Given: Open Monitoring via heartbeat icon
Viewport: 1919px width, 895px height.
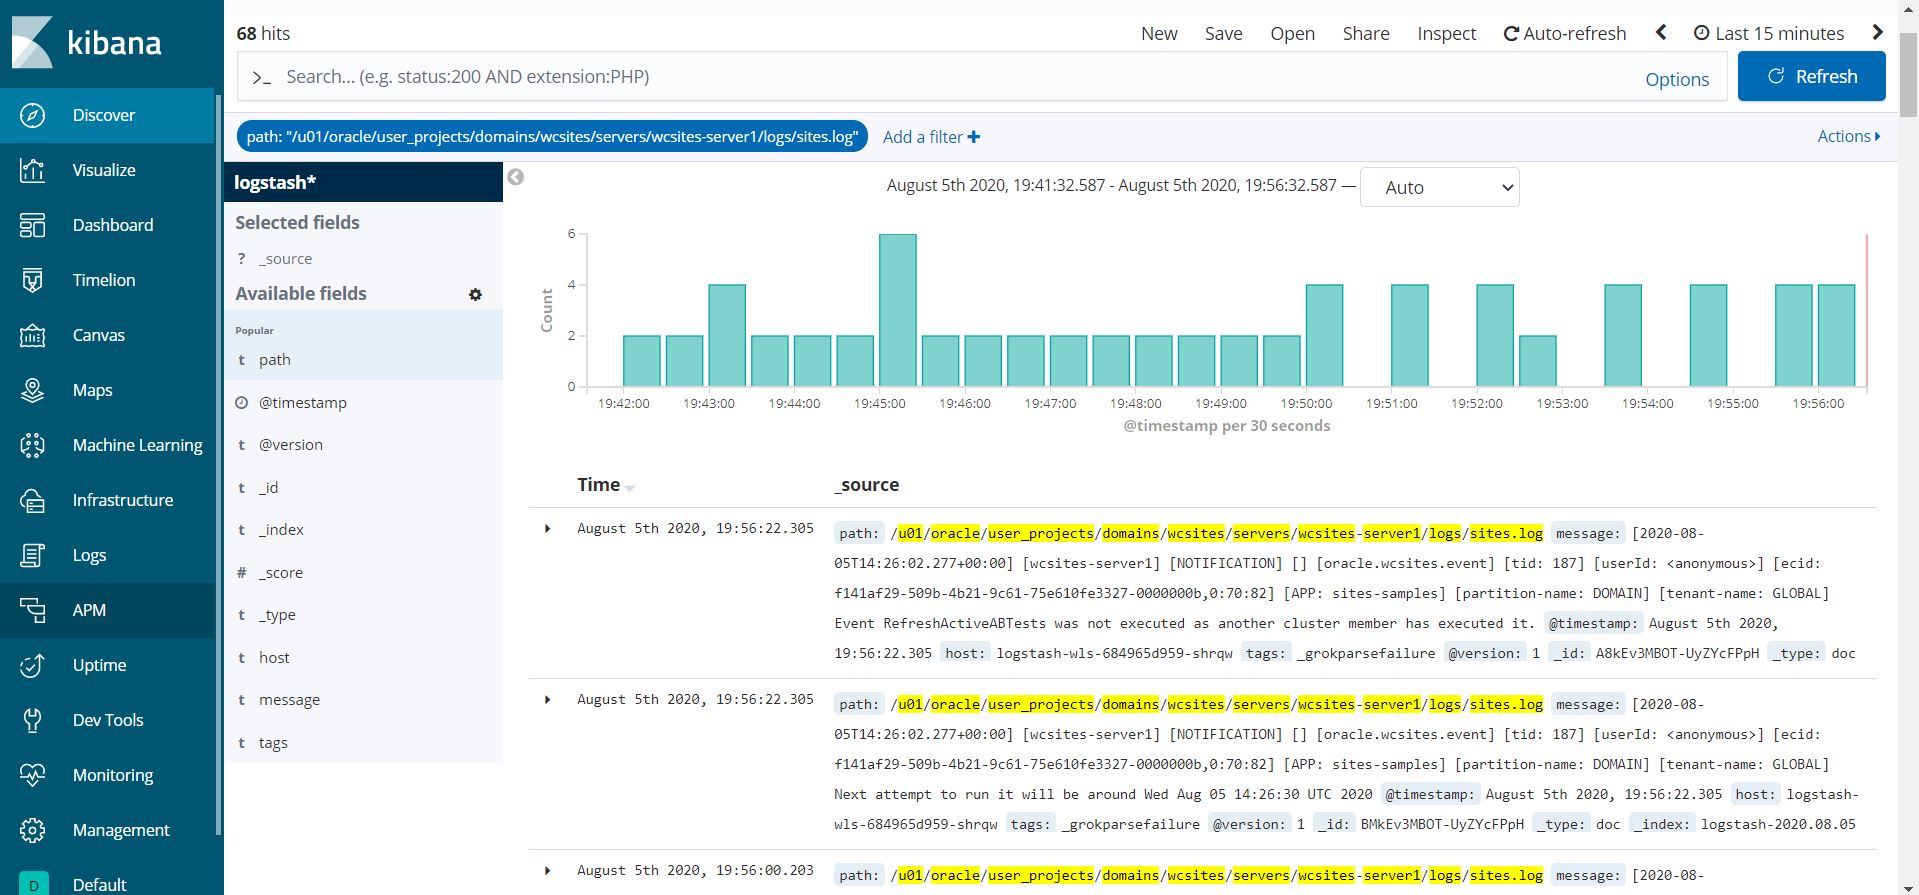Looking at the screenshot, I should [32, 775].
